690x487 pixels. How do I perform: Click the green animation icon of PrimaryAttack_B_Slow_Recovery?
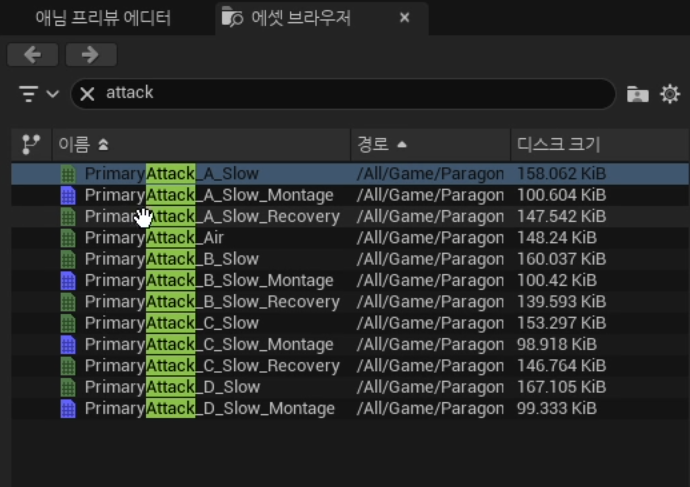click(68, 302)
